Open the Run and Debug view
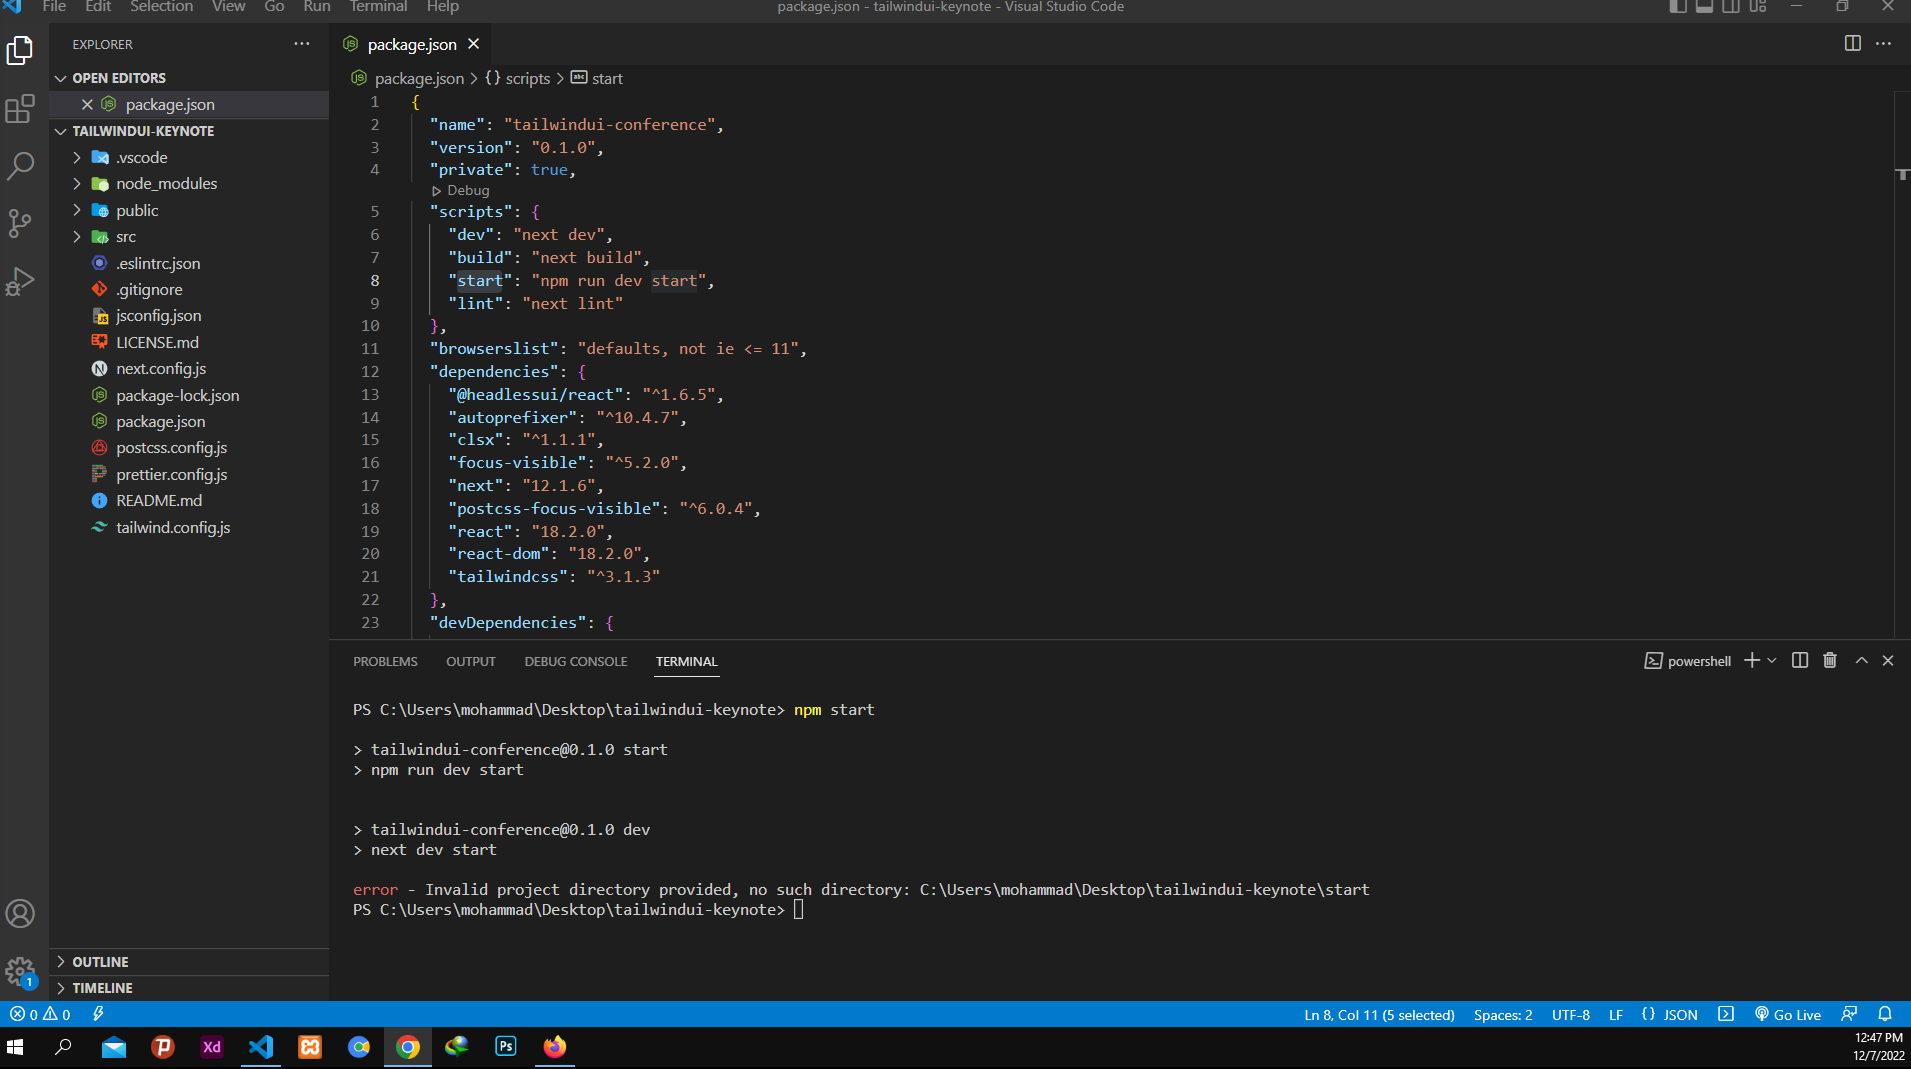 [x=20, y=281]
